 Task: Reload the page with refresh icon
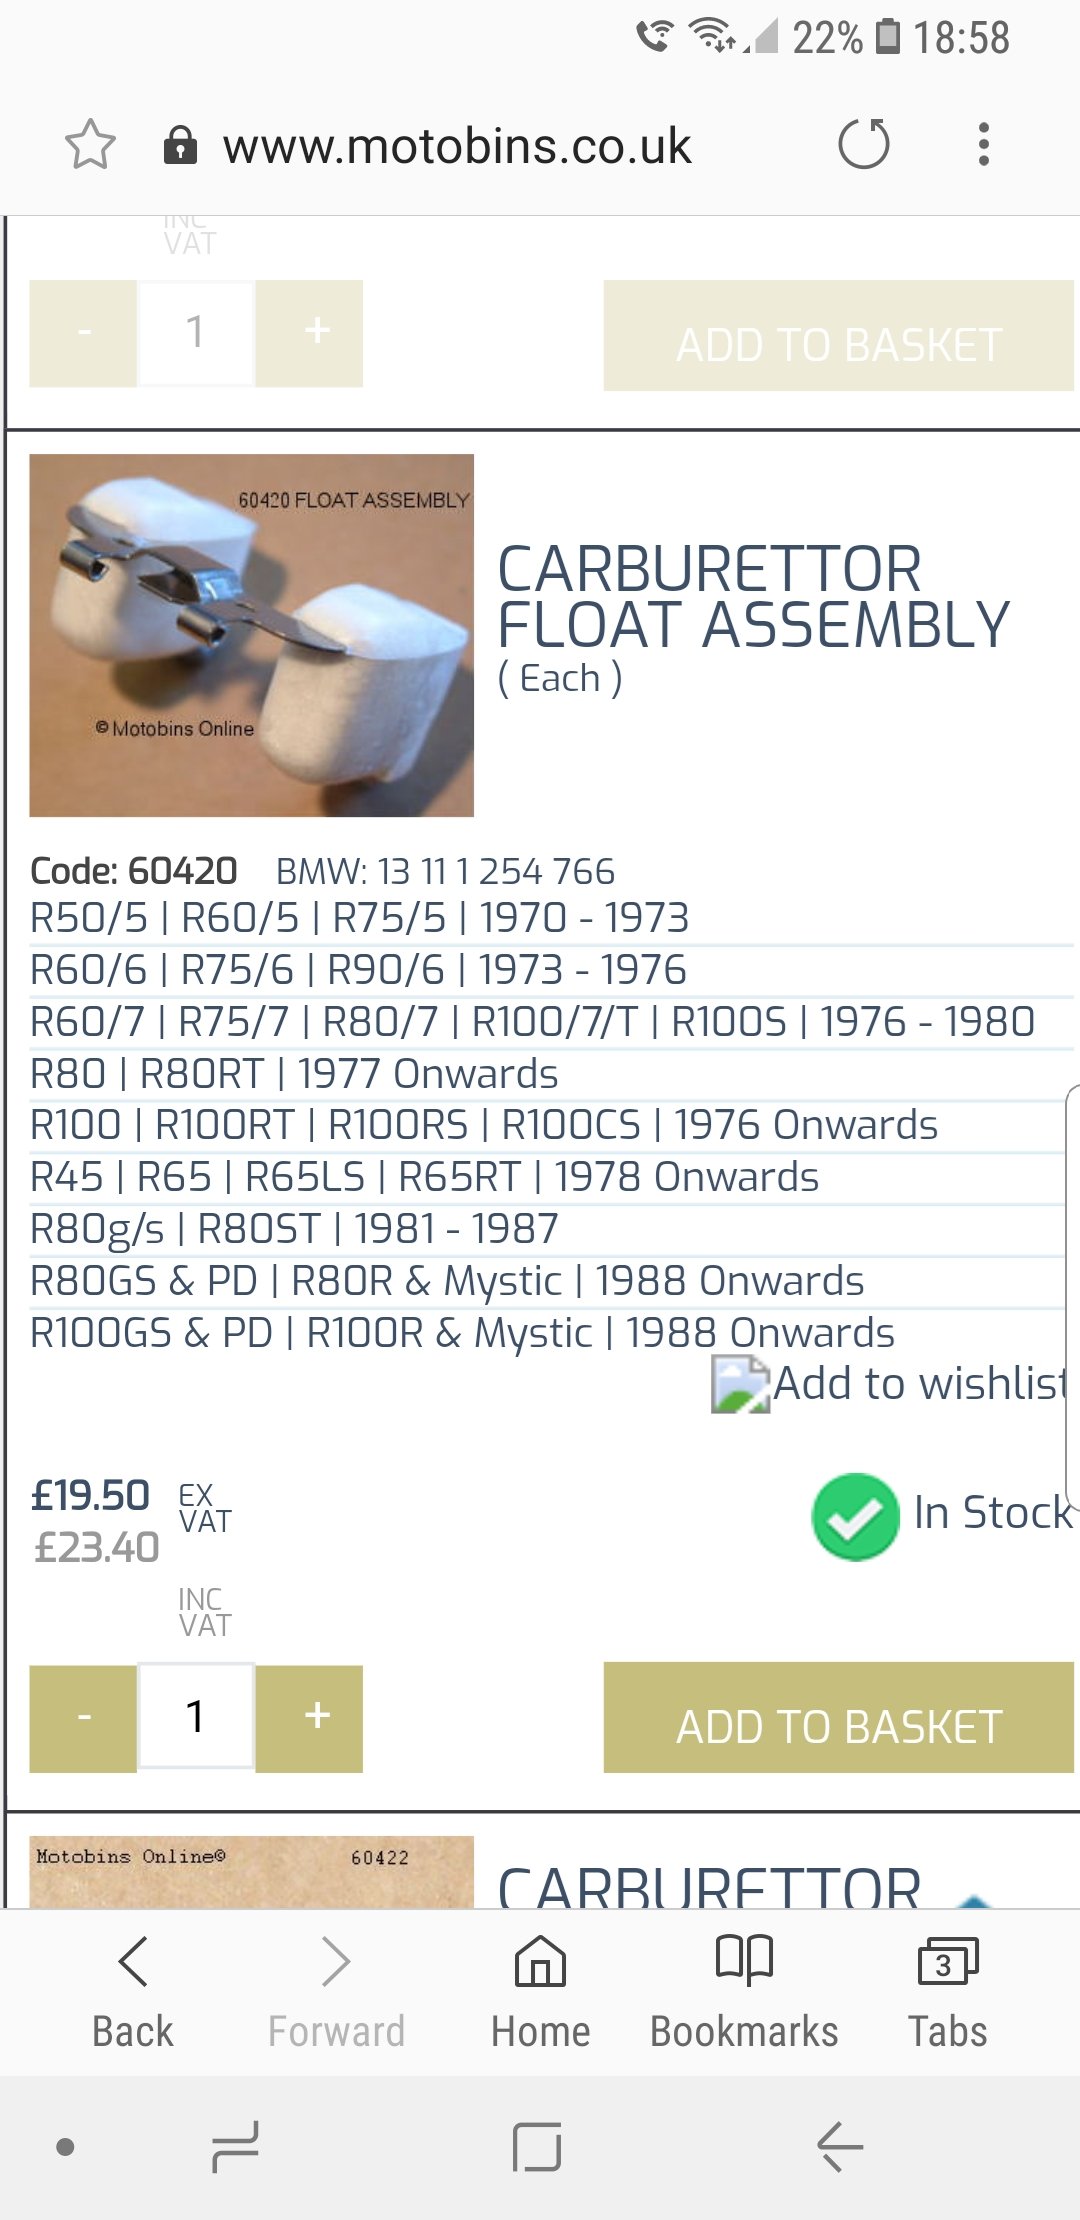tap(864, 145)
